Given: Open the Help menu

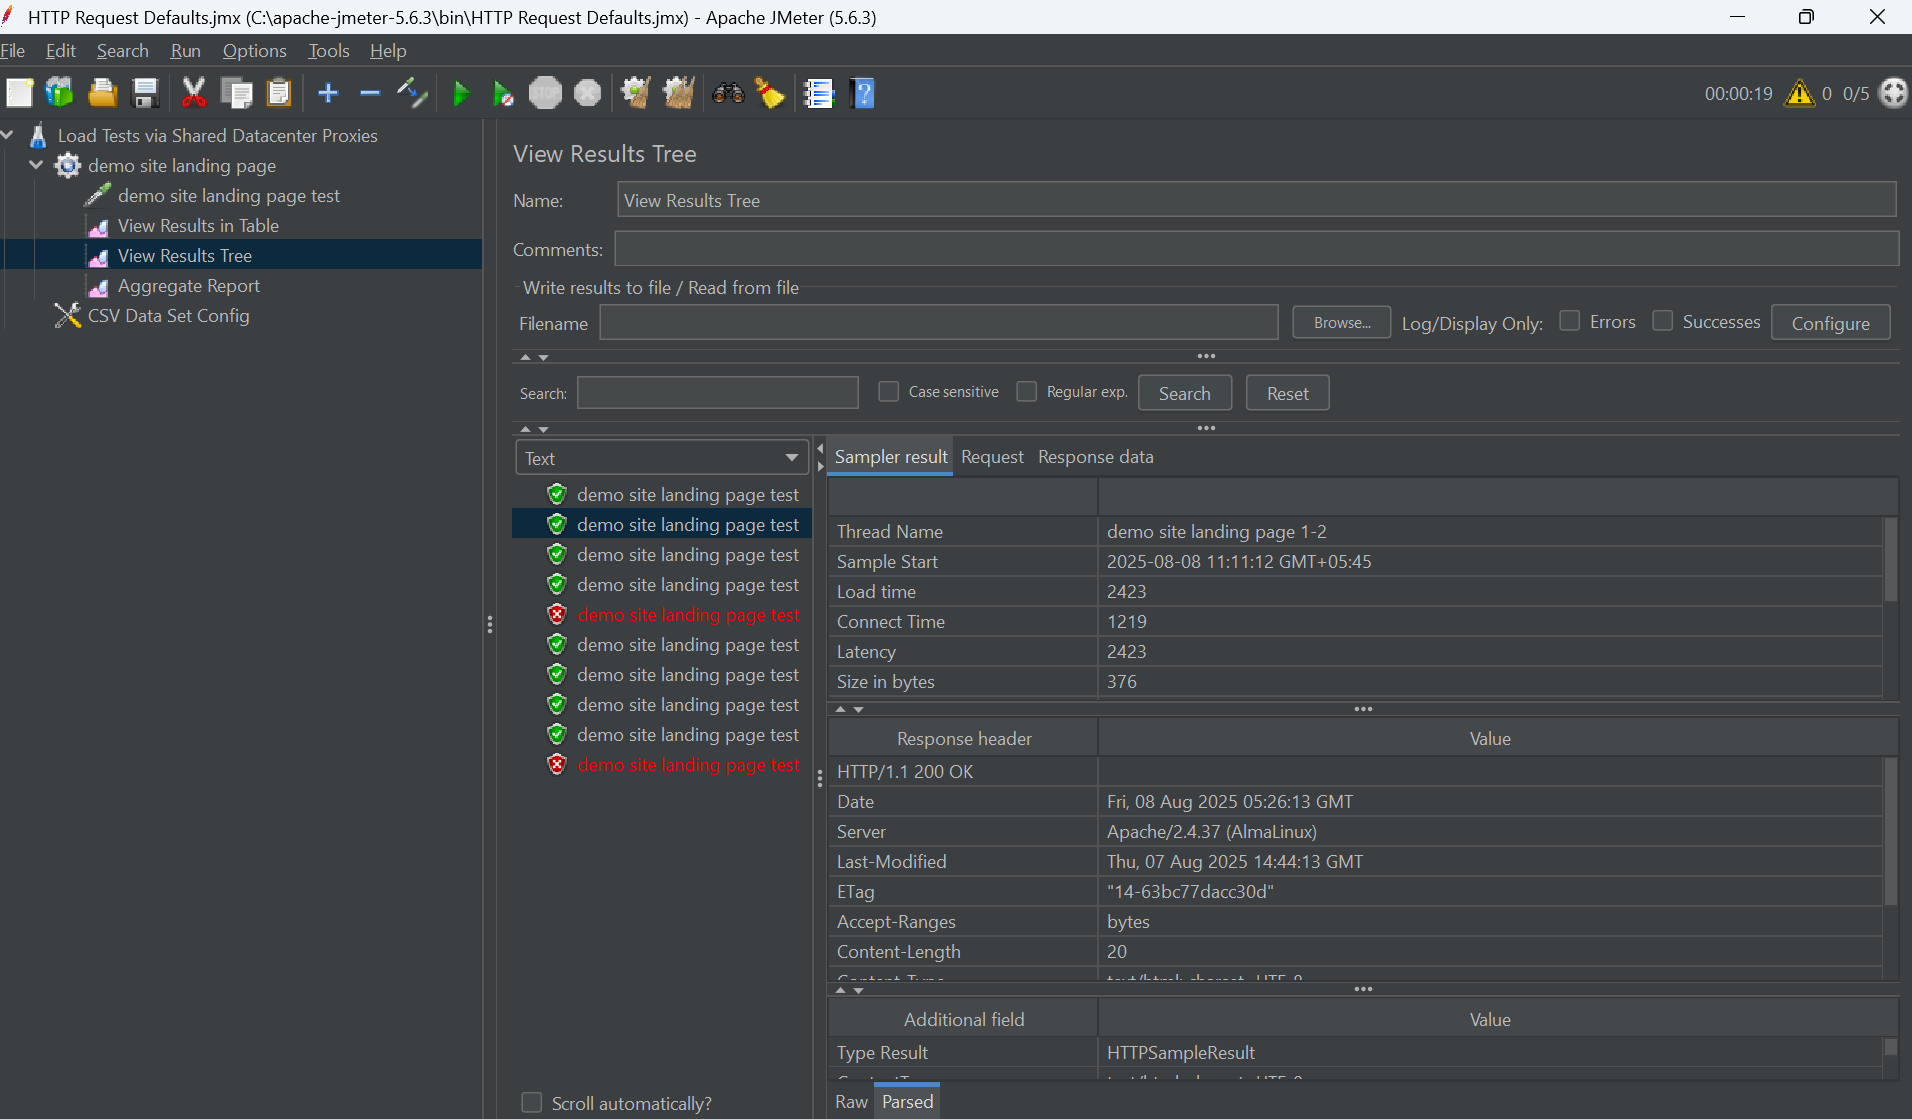Looking at the screenshot, I should coord(388,51).
